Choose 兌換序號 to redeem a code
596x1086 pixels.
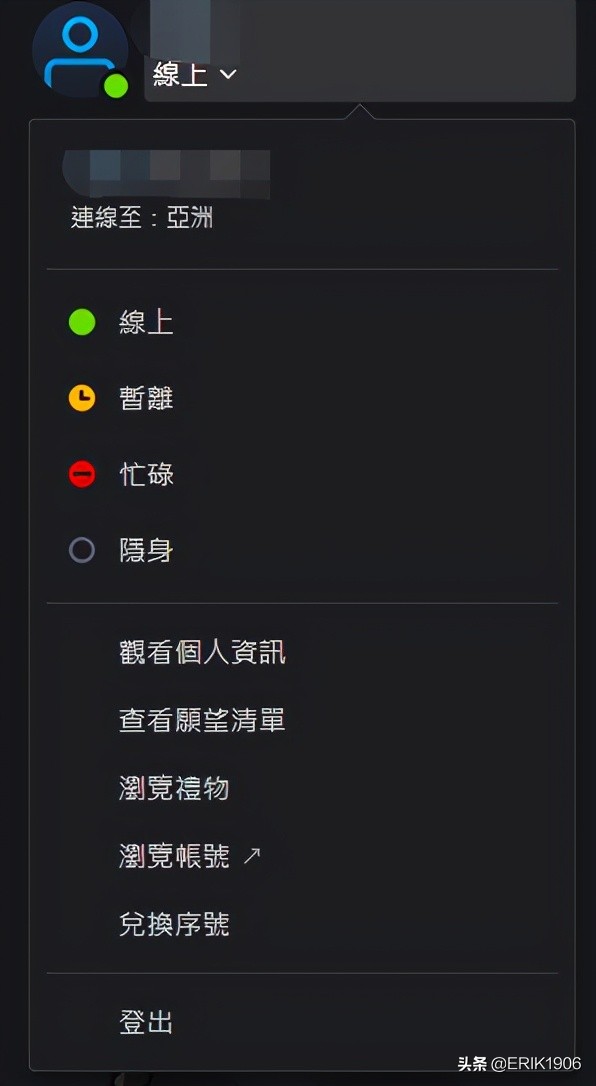tap(173, 923)
